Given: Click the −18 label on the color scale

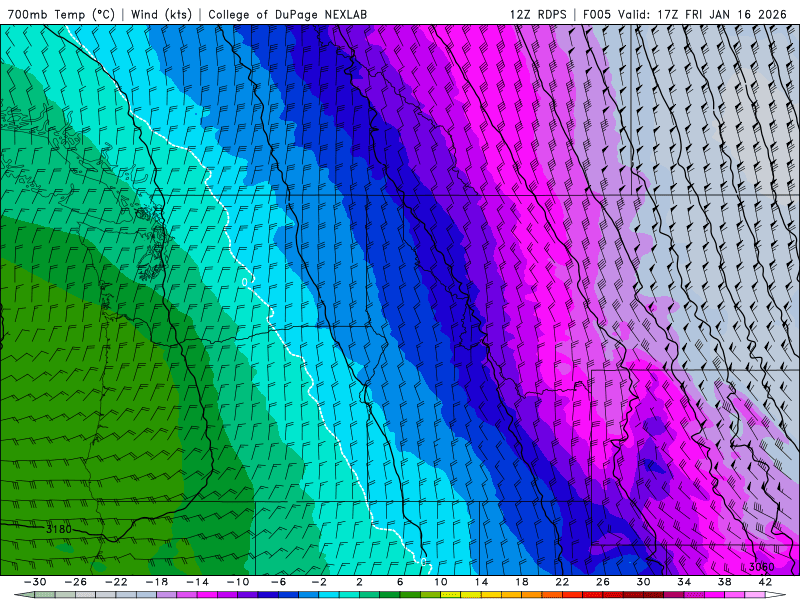Looking at the screenshot, I should (157, 582).
